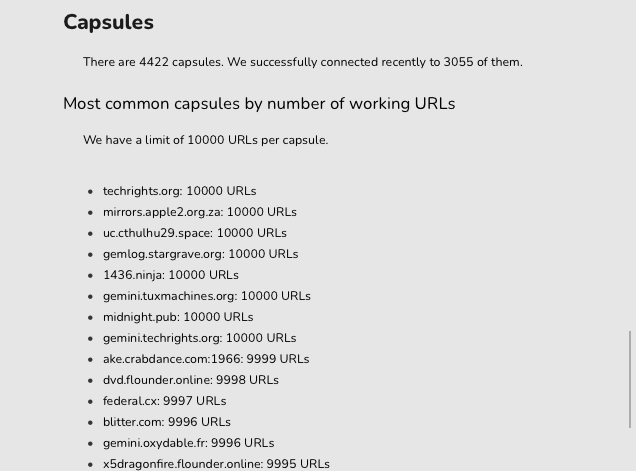Select the dvd.flounder.online list item

[x=191, y=380]
